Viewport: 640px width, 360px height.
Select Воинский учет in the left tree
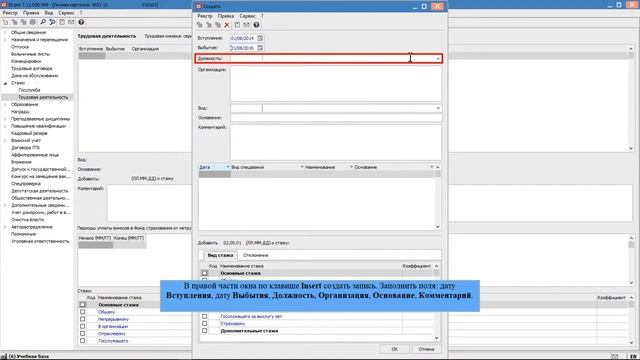pos(26,140)
